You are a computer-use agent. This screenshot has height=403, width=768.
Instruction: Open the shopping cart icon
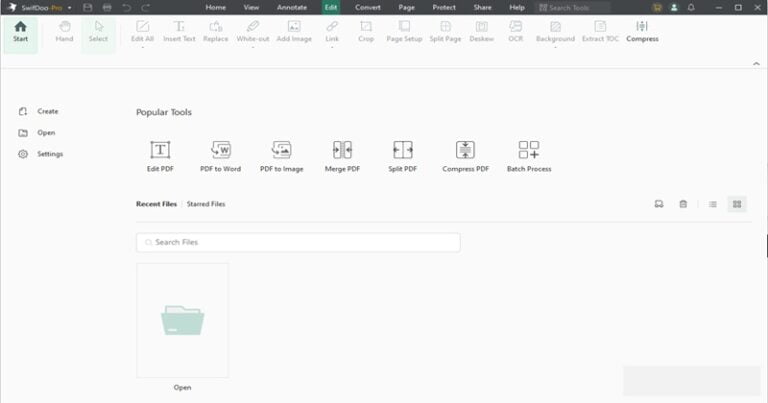click(657, 7)
